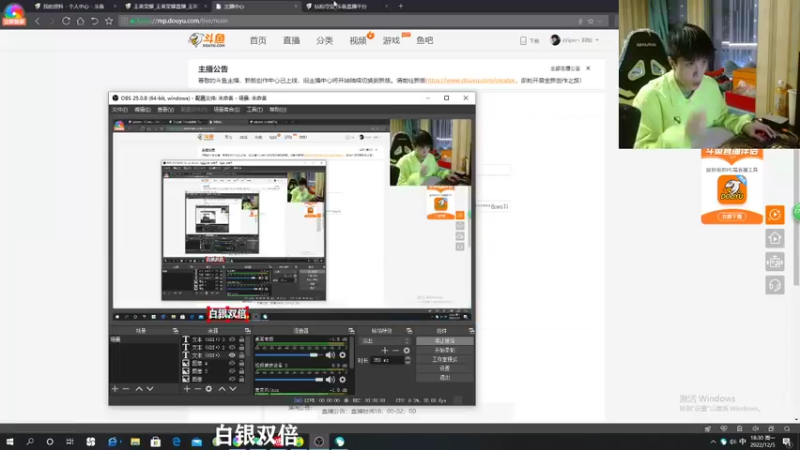Click headset support icon on right sidebar
Viewport: 800px width, 450px height.
pos(774,285)
